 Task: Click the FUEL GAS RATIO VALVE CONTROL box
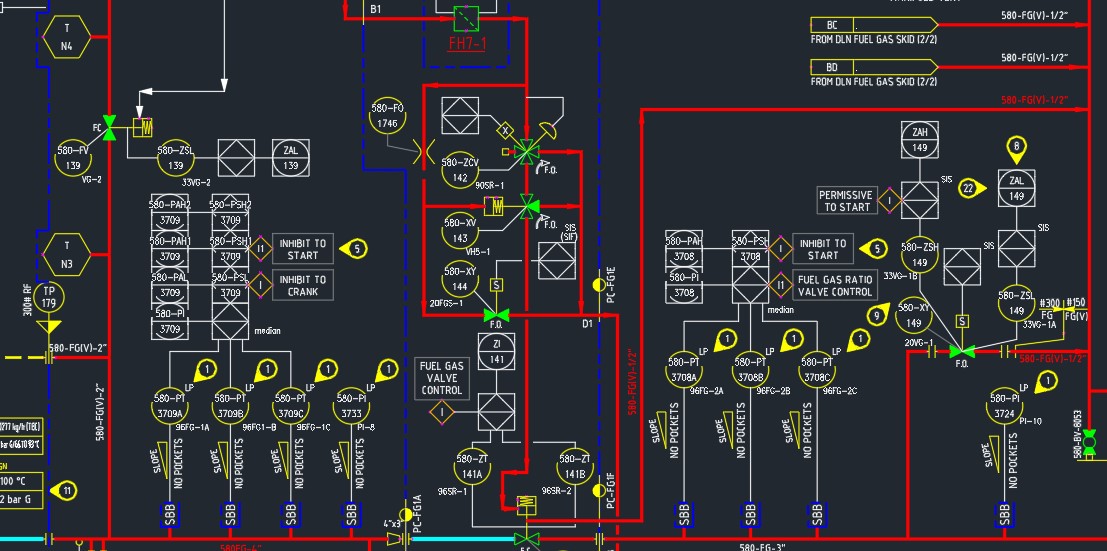point(834,285)
